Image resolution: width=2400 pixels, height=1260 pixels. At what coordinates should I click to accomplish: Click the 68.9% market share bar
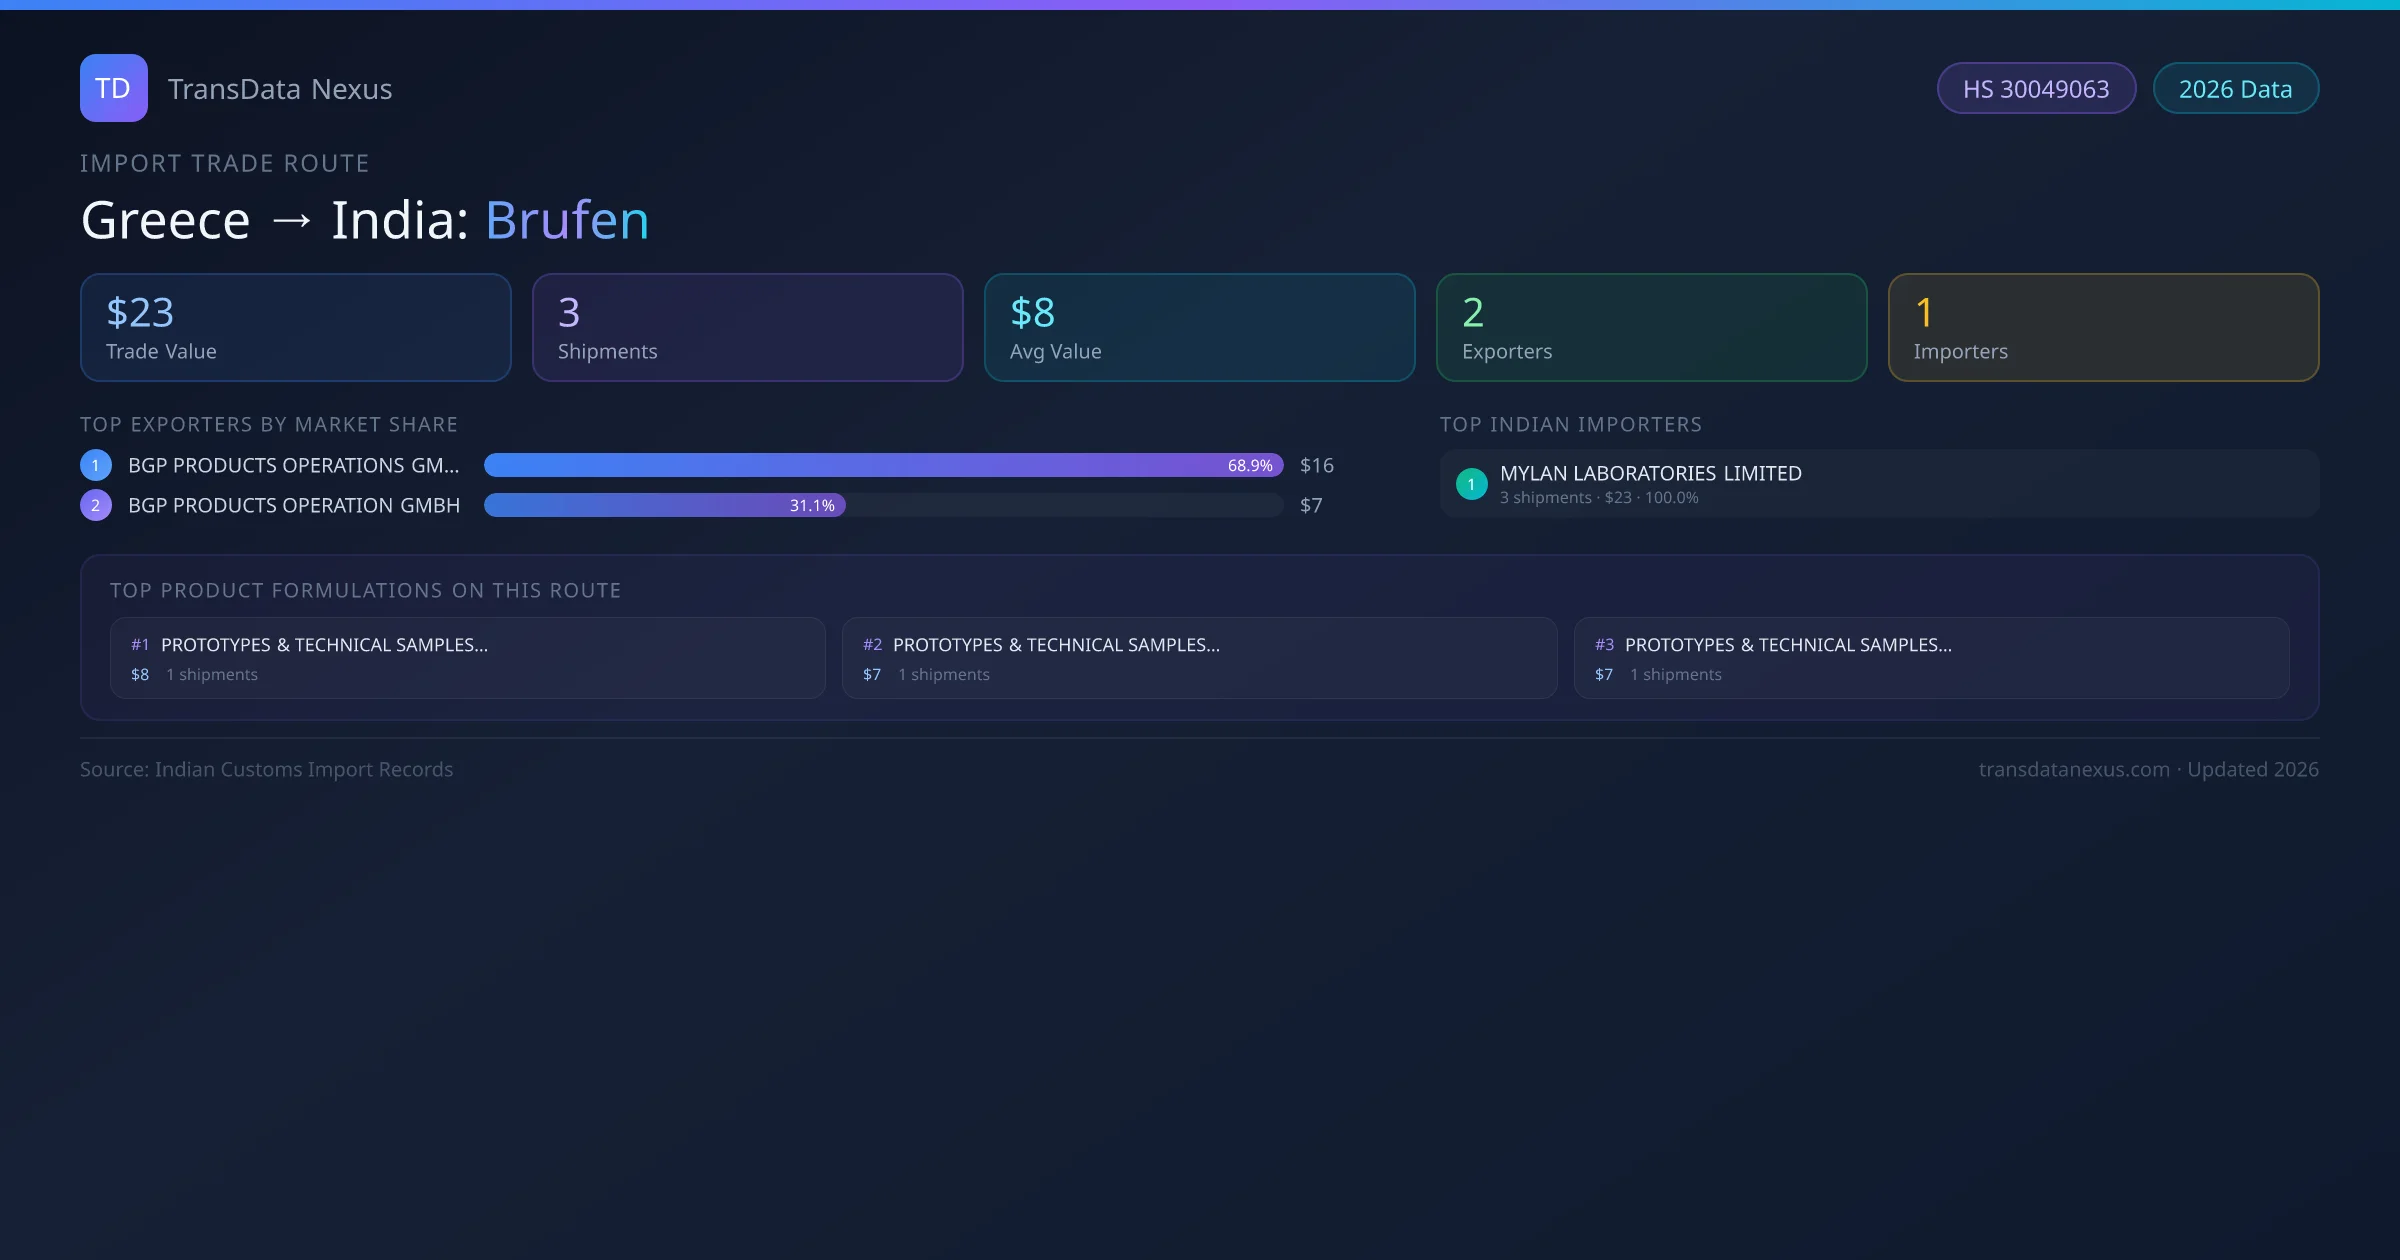click(x=883, y=465)
